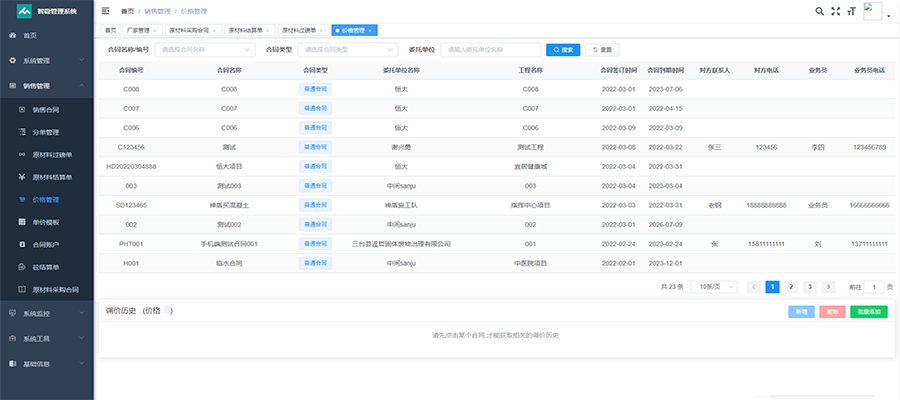Click the green system logo icon
This screenshot has width=900, height=400.
pyautogui.click(x=25, y=11)
